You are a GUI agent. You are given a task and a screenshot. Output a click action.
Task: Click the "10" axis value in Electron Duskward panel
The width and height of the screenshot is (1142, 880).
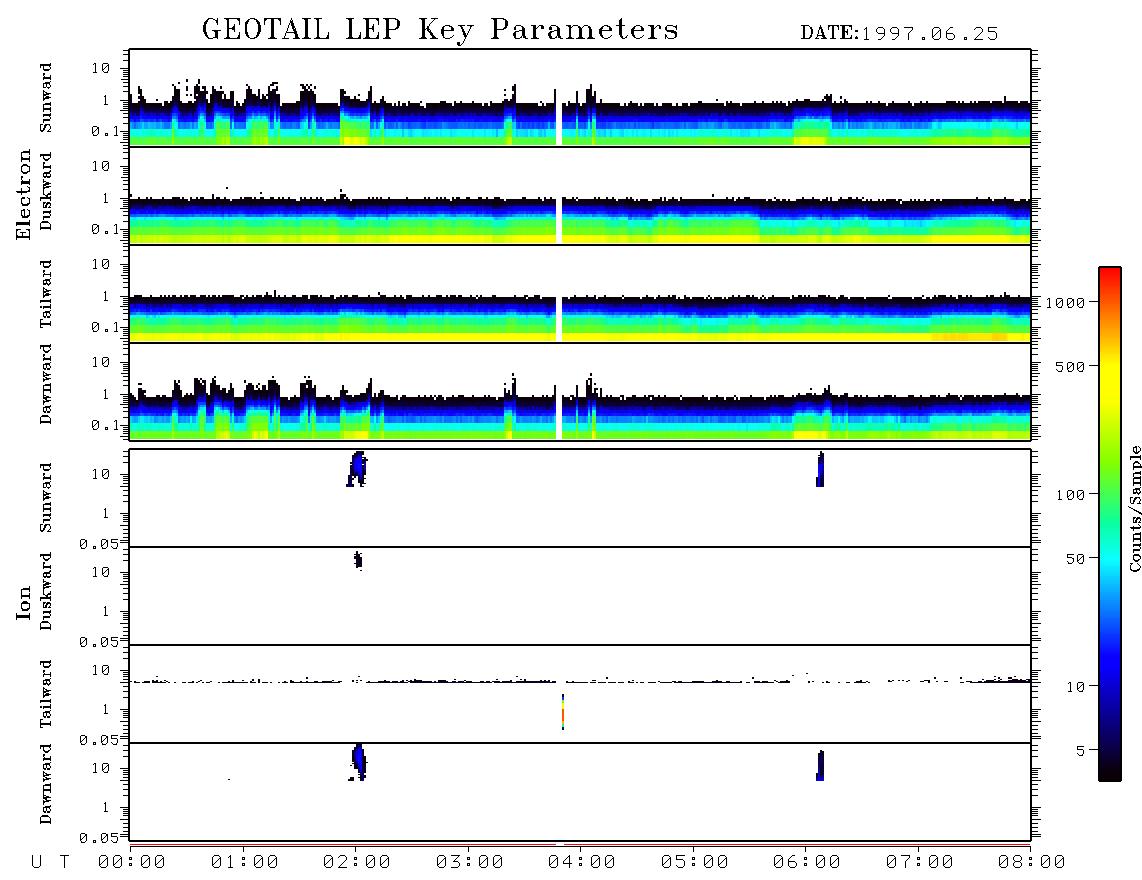pos(101,166)
